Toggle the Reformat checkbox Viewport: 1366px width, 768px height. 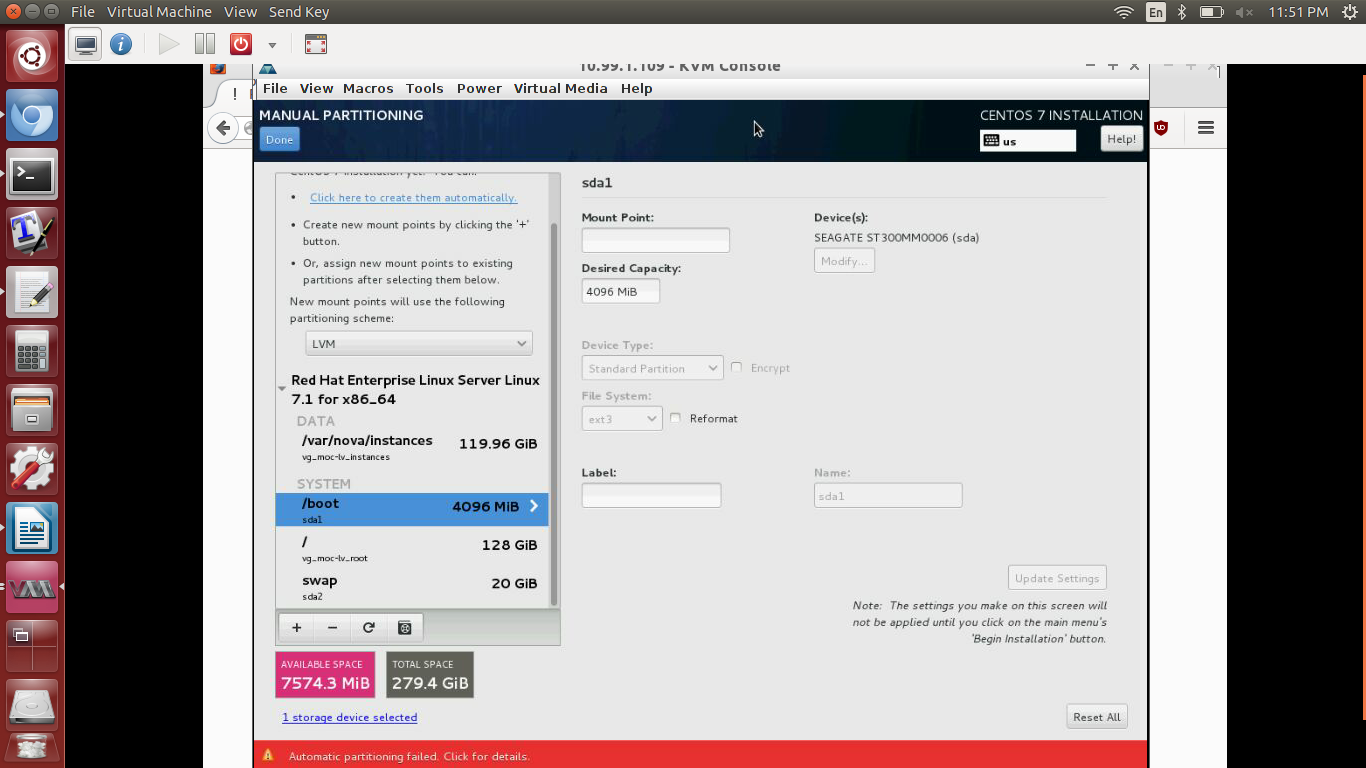675,418
